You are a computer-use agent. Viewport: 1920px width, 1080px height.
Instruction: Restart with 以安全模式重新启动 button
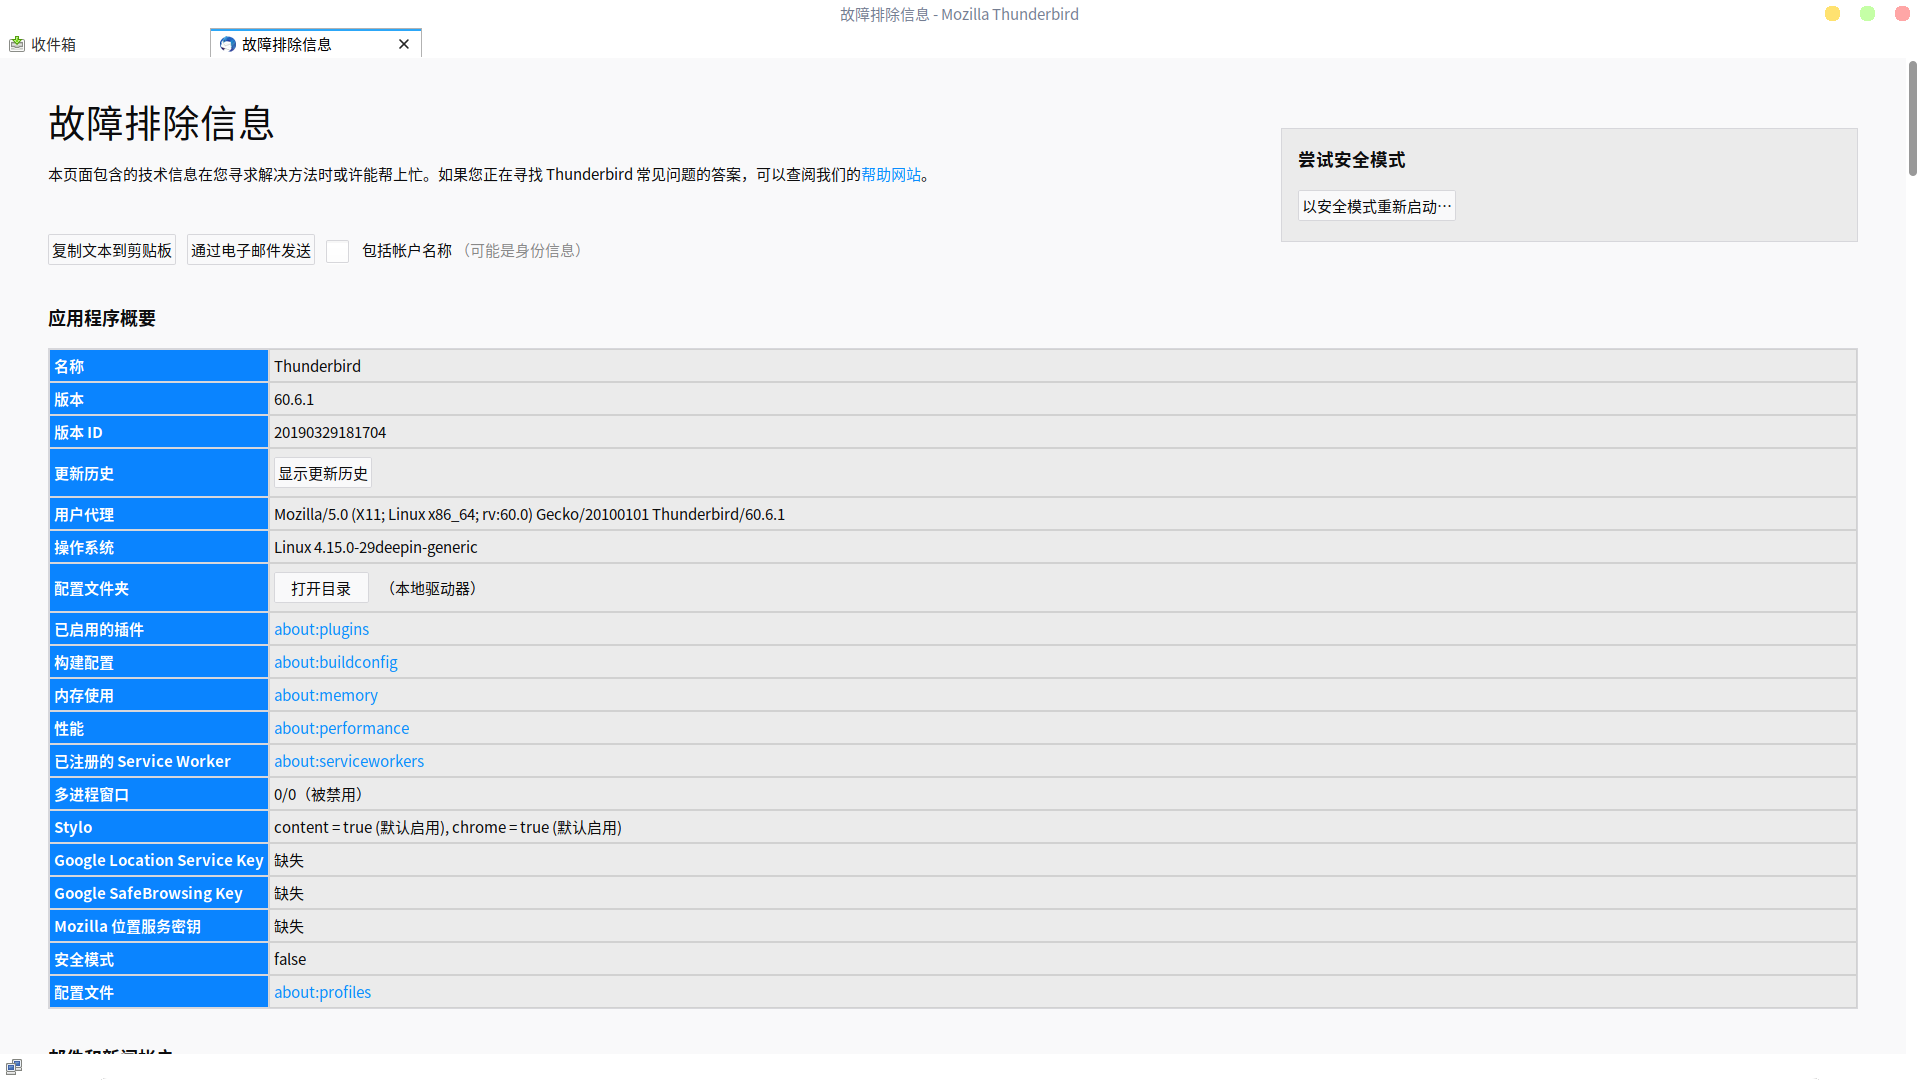(1377, 206)
